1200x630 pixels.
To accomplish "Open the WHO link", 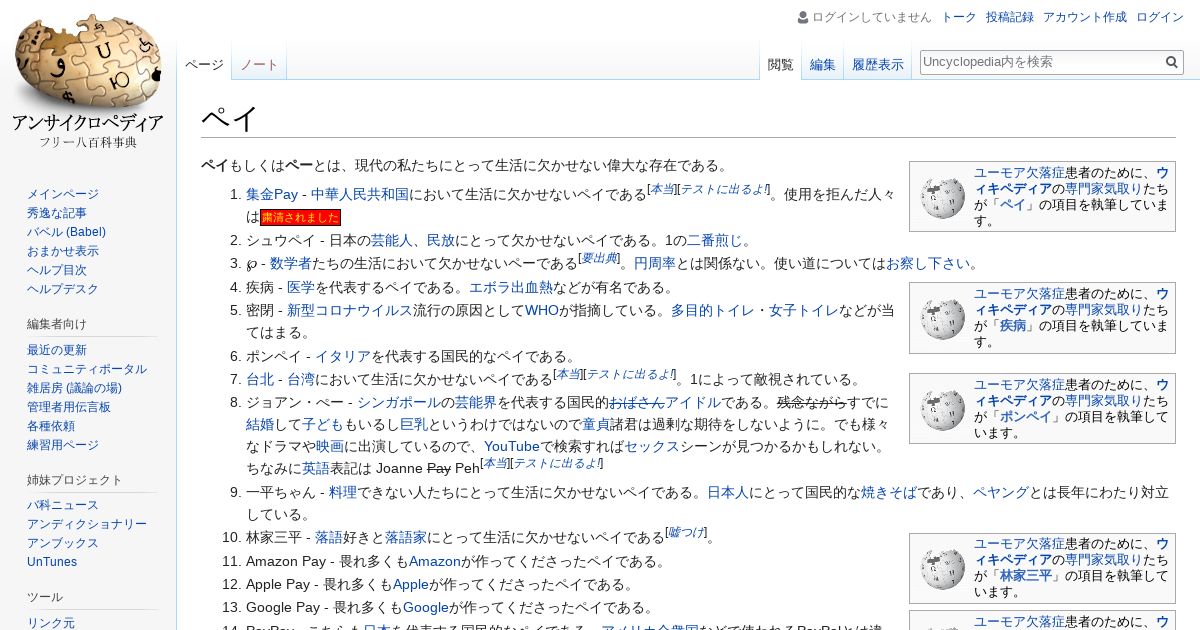I will coord(541,310).
